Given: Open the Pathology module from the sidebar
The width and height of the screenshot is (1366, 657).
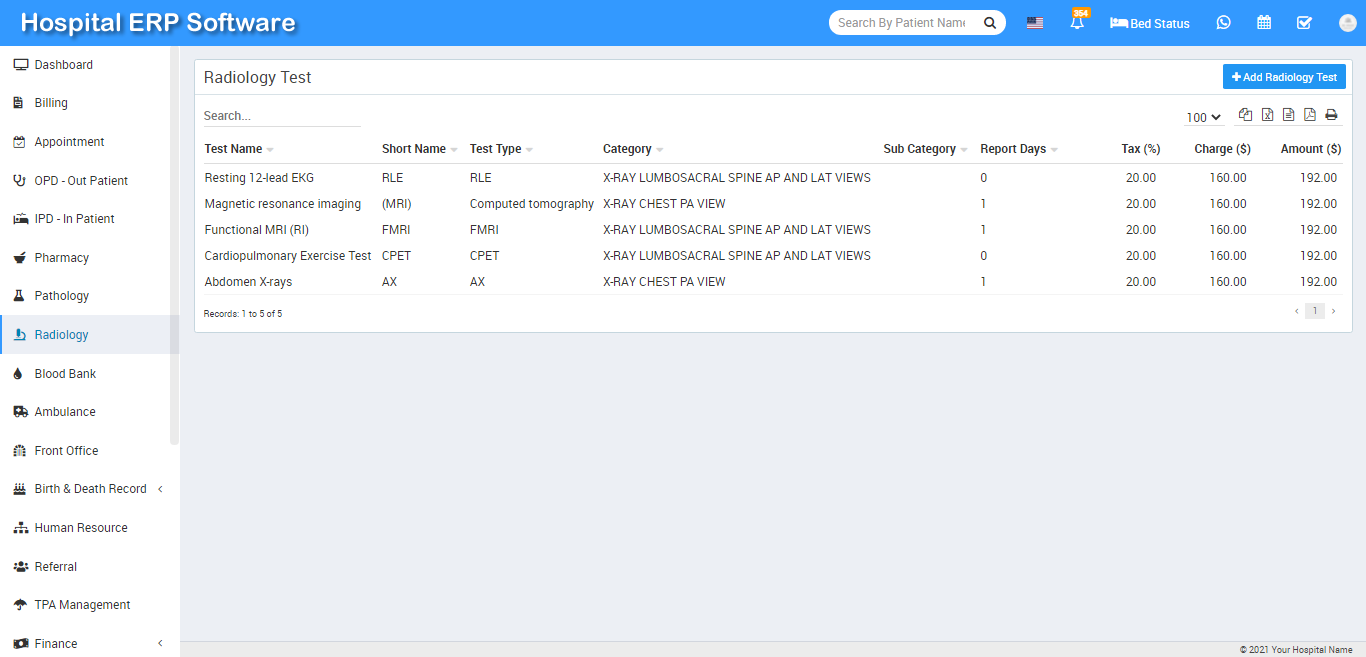Looking at the screenshot, I should point(60,295).
